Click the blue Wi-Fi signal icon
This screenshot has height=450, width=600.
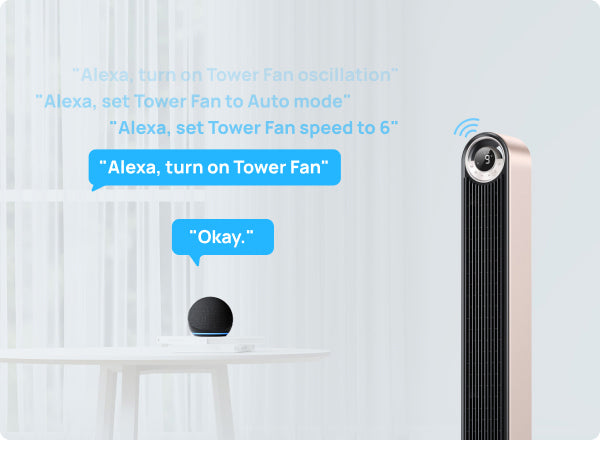[467, 128]
